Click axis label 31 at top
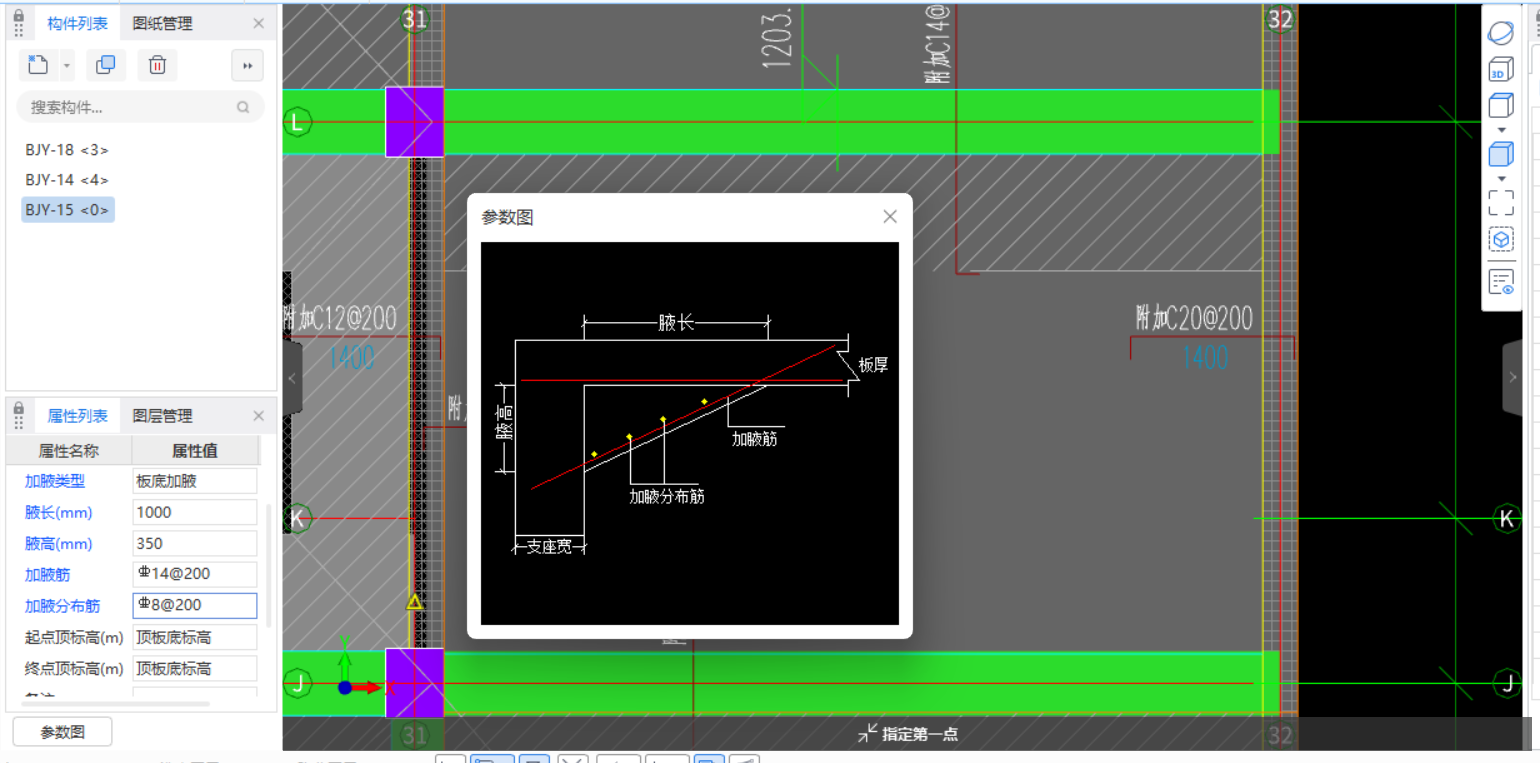The width and height of the screenshot is (1540, 763). click(x=414, y=19)
